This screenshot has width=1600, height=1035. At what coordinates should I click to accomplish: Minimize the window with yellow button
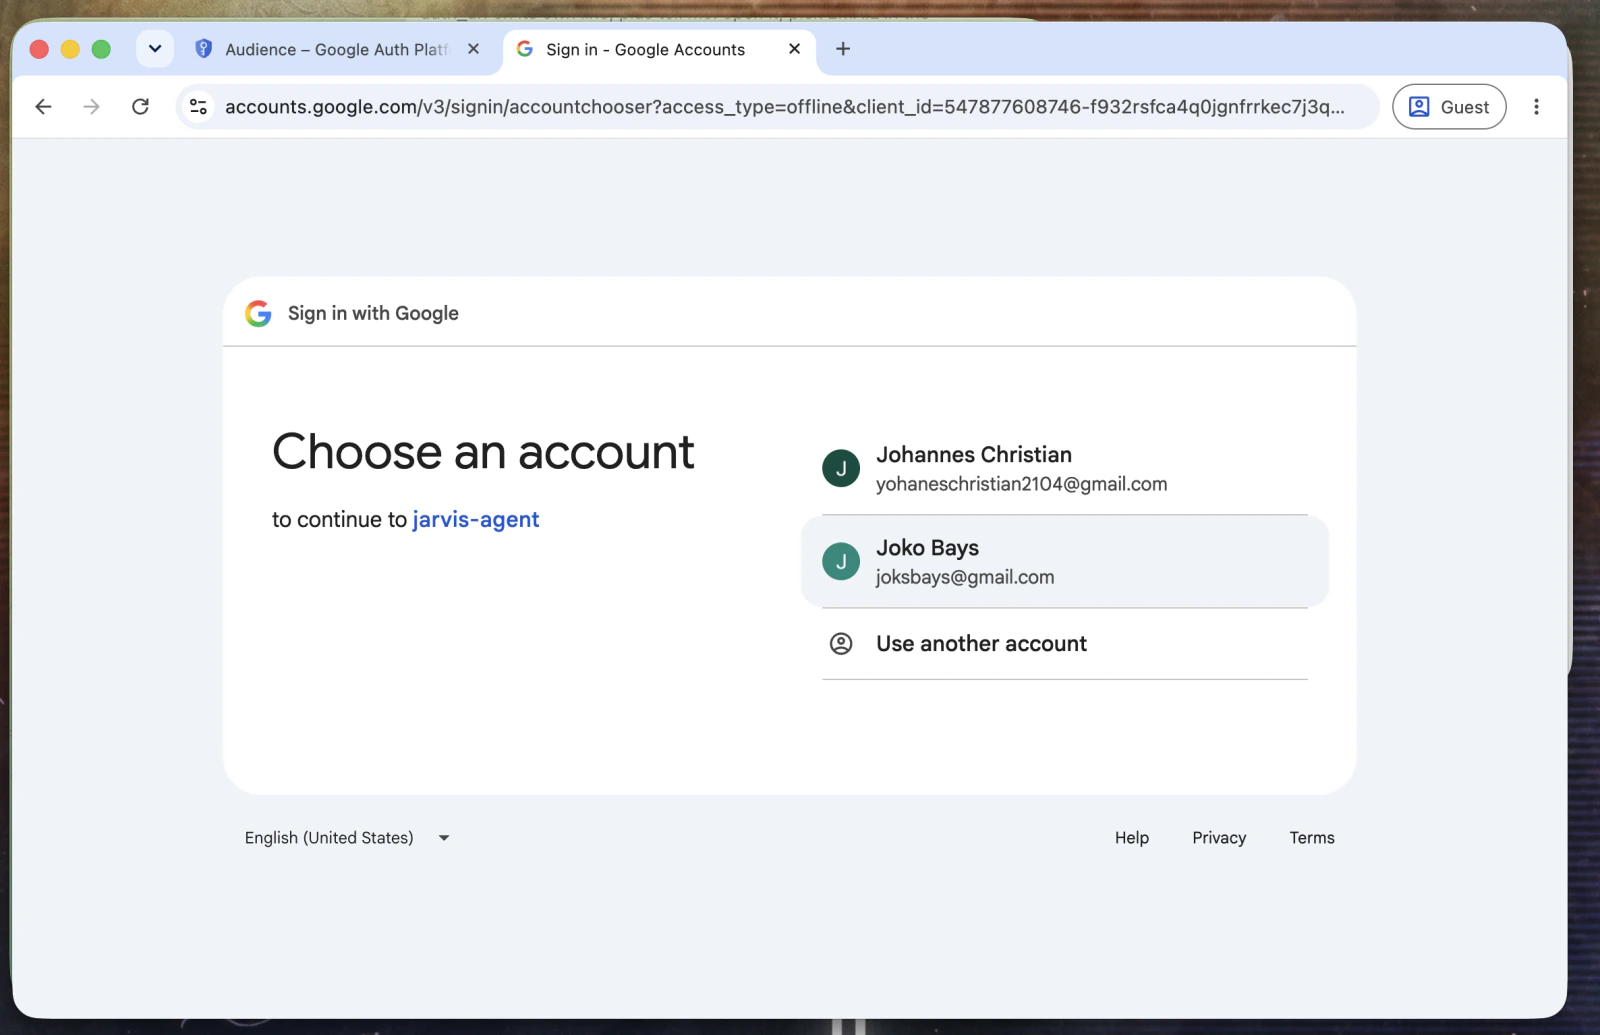(x=70, y=49)
